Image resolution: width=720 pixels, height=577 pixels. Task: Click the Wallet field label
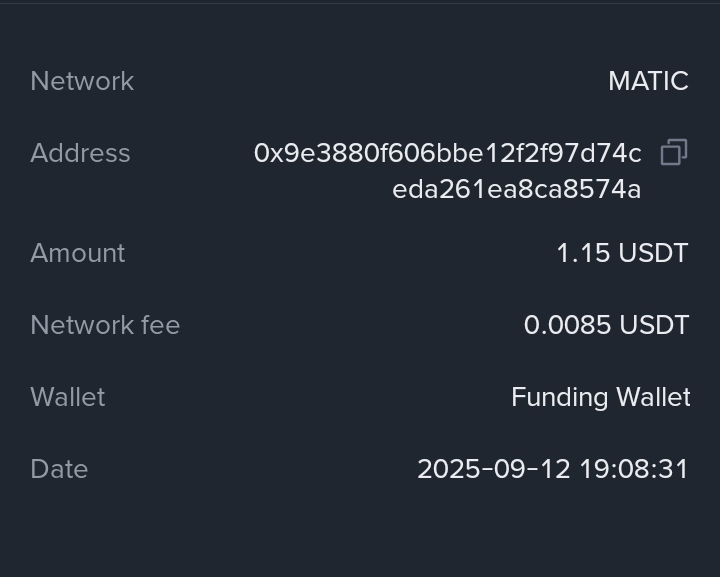click(x=68, y=397)
